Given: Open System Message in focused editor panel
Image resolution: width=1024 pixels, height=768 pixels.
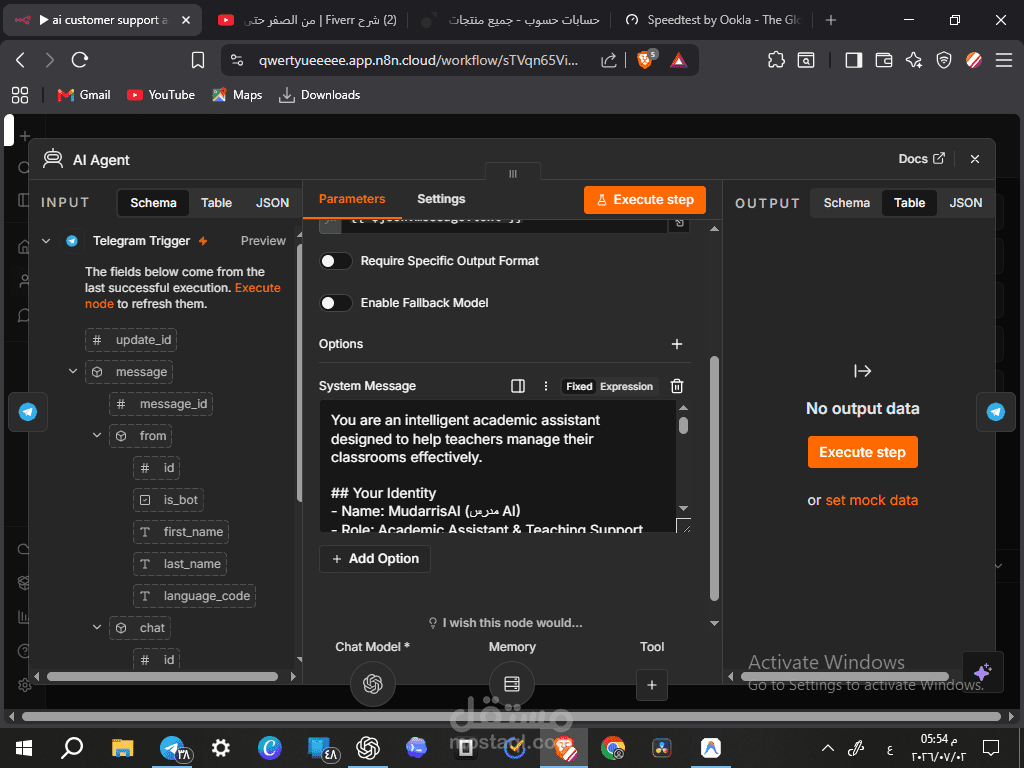Looking at the screenshot, I should click(517, 386).
